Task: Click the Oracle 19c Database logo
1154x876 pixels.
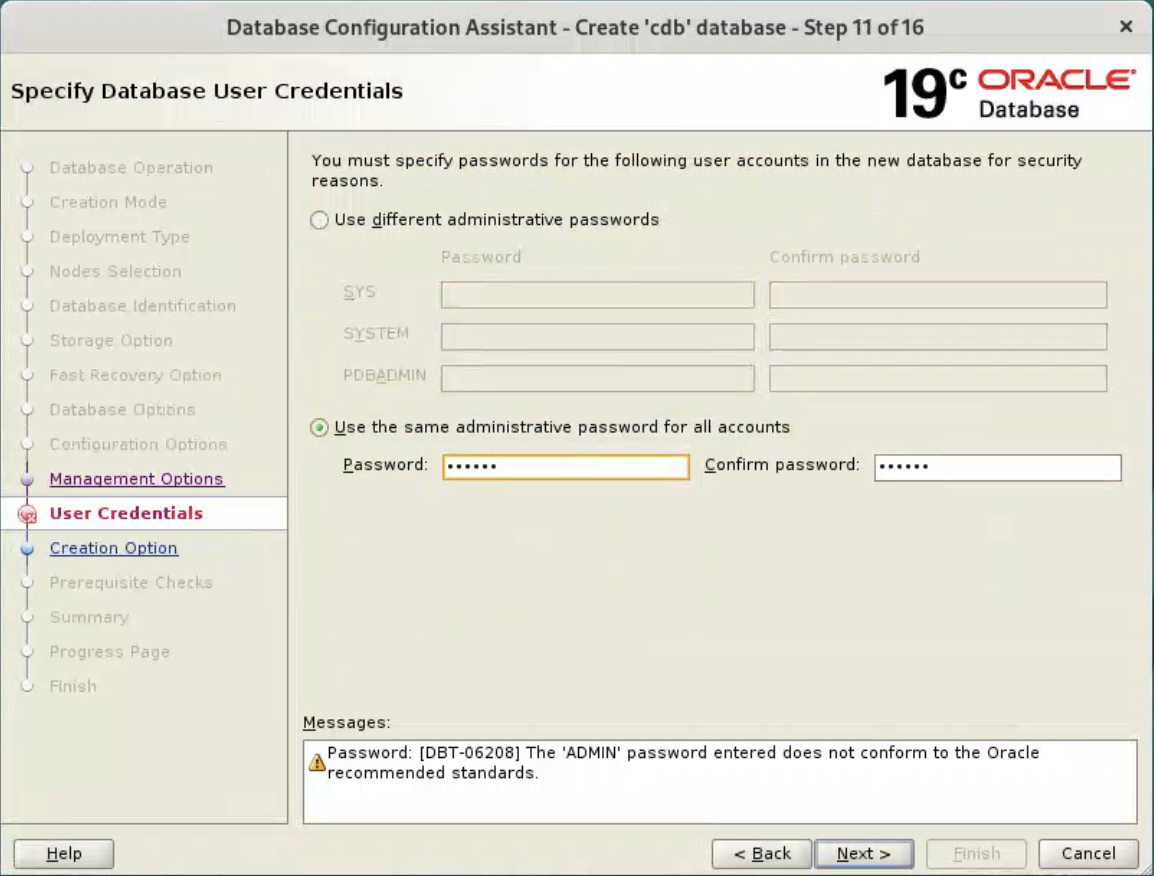Action: [1008, 93]
